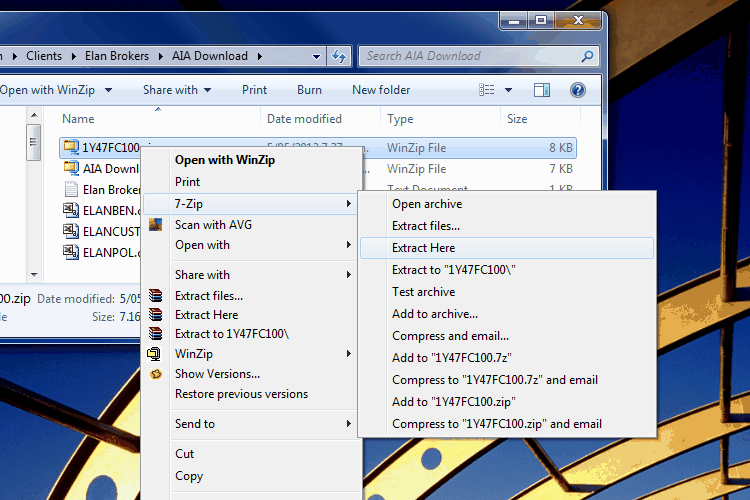This screenshot has height=500, width=750.
Task: Click the navigation pane scrollbar thumb
Action: click(x=33, y=142)
